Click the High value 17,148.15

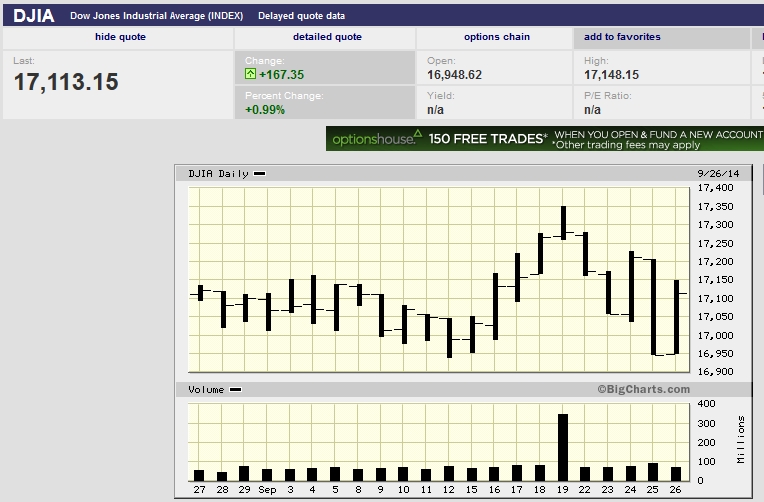coord(611,75)
